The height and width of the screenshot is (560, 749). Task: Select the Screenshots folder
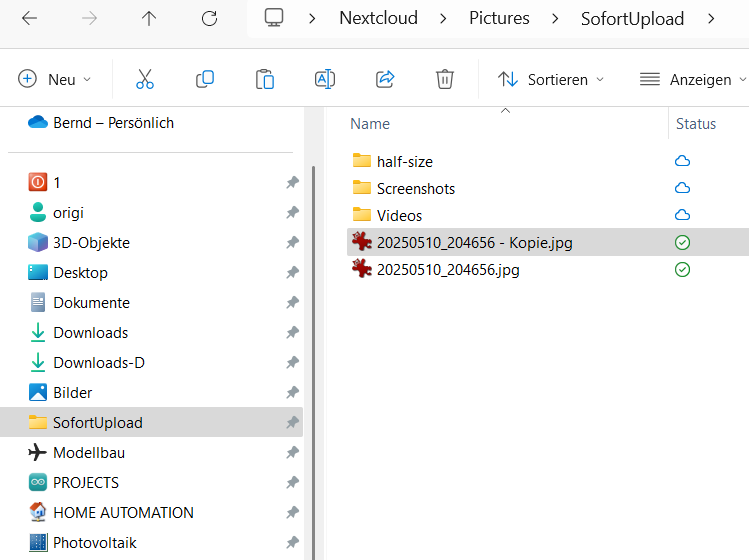click(415, 188)
